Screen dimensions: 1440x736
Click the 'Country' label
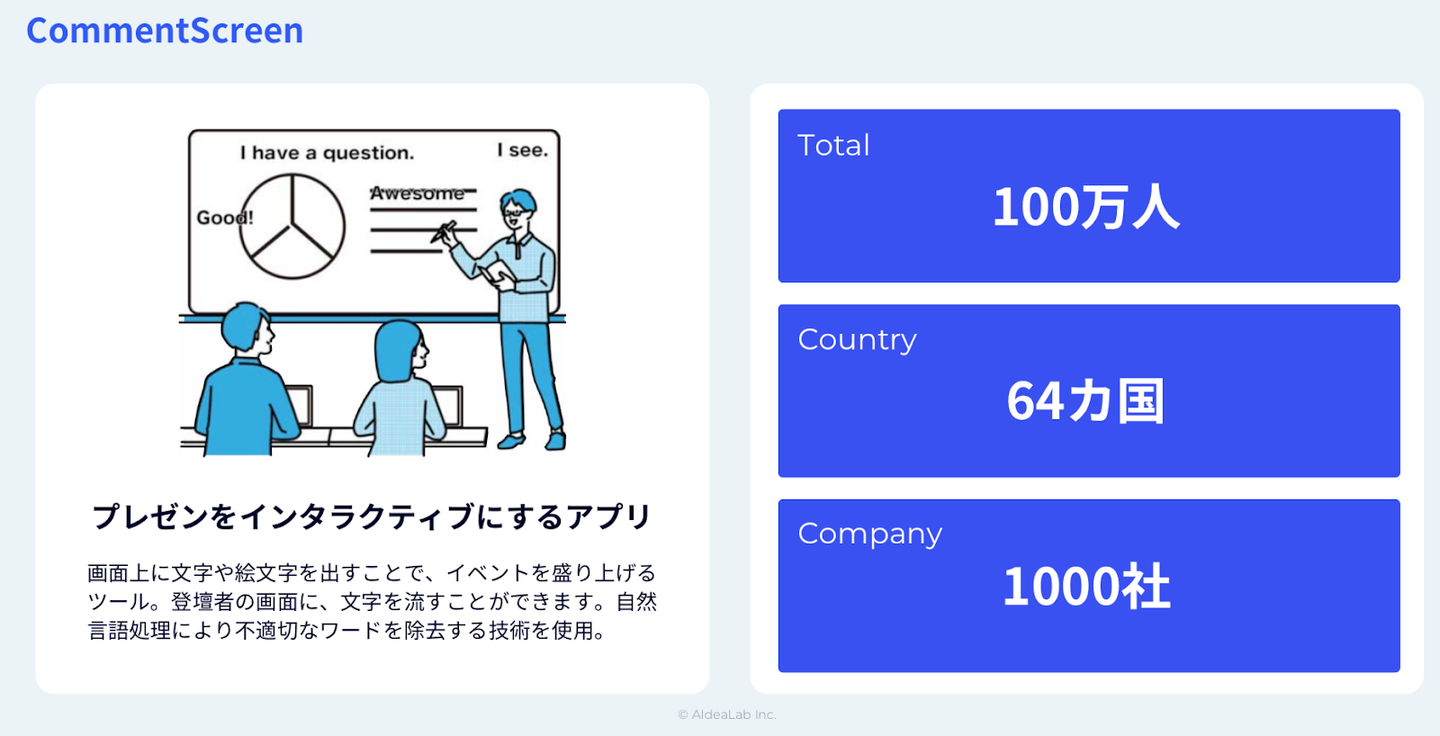[857, 340]
